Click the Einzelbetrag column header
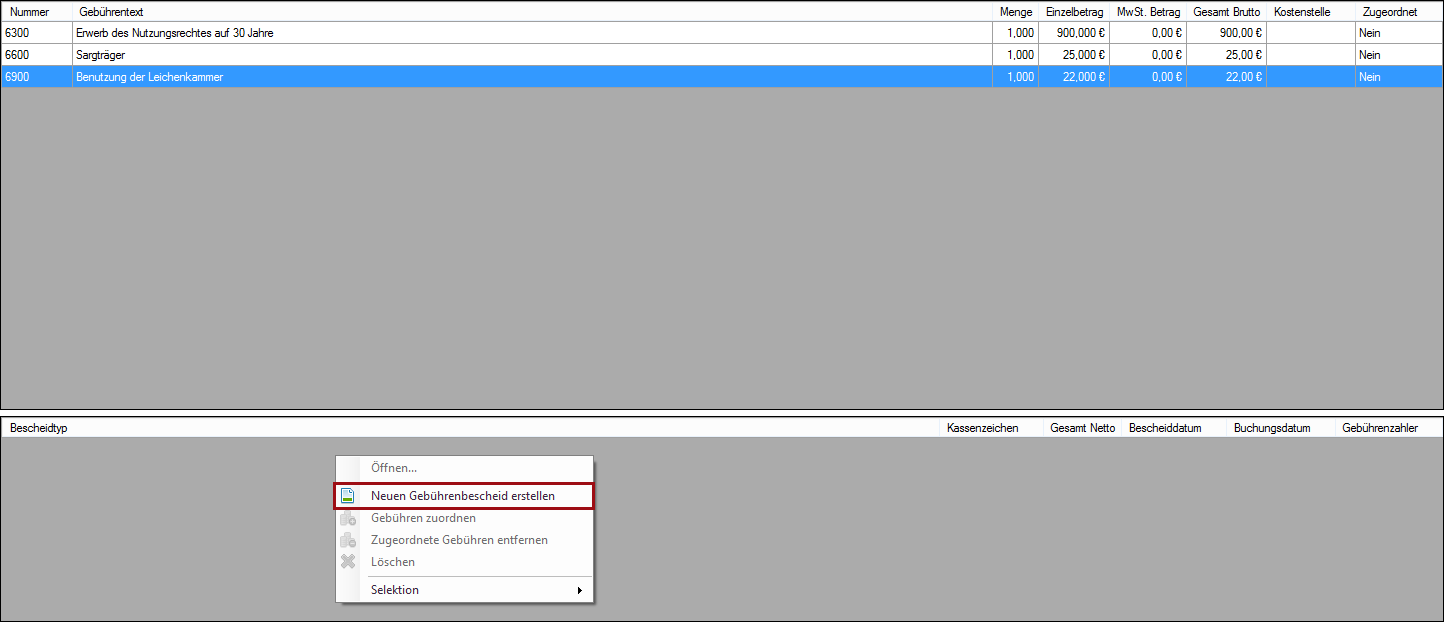 pyautogui.click(x=1073, y=12)
